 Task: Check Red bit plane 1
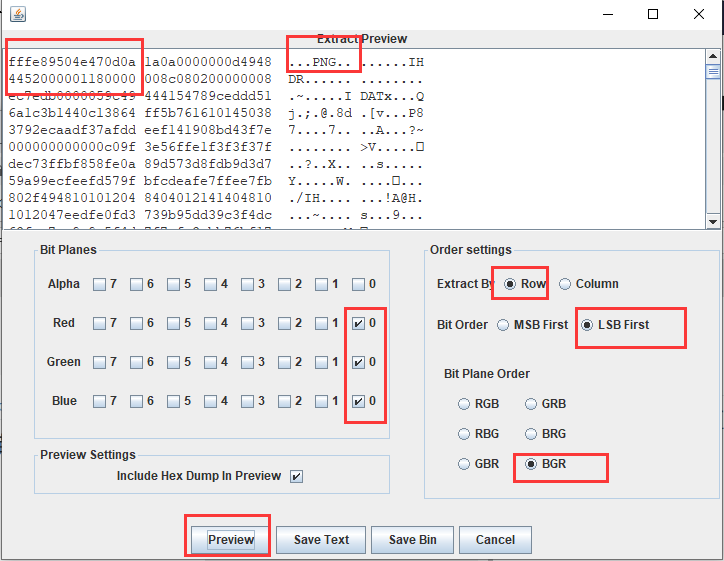[321, 323]
